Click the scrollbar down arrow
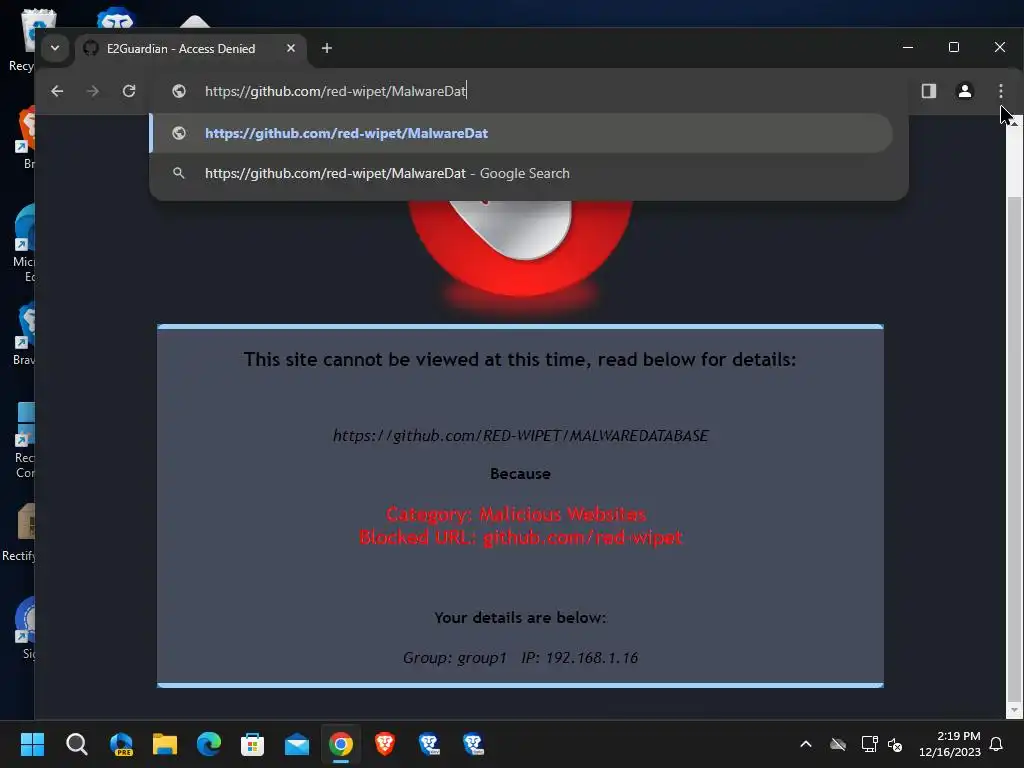Viewport: 1024px width, 768px height. click(1014, 710)
